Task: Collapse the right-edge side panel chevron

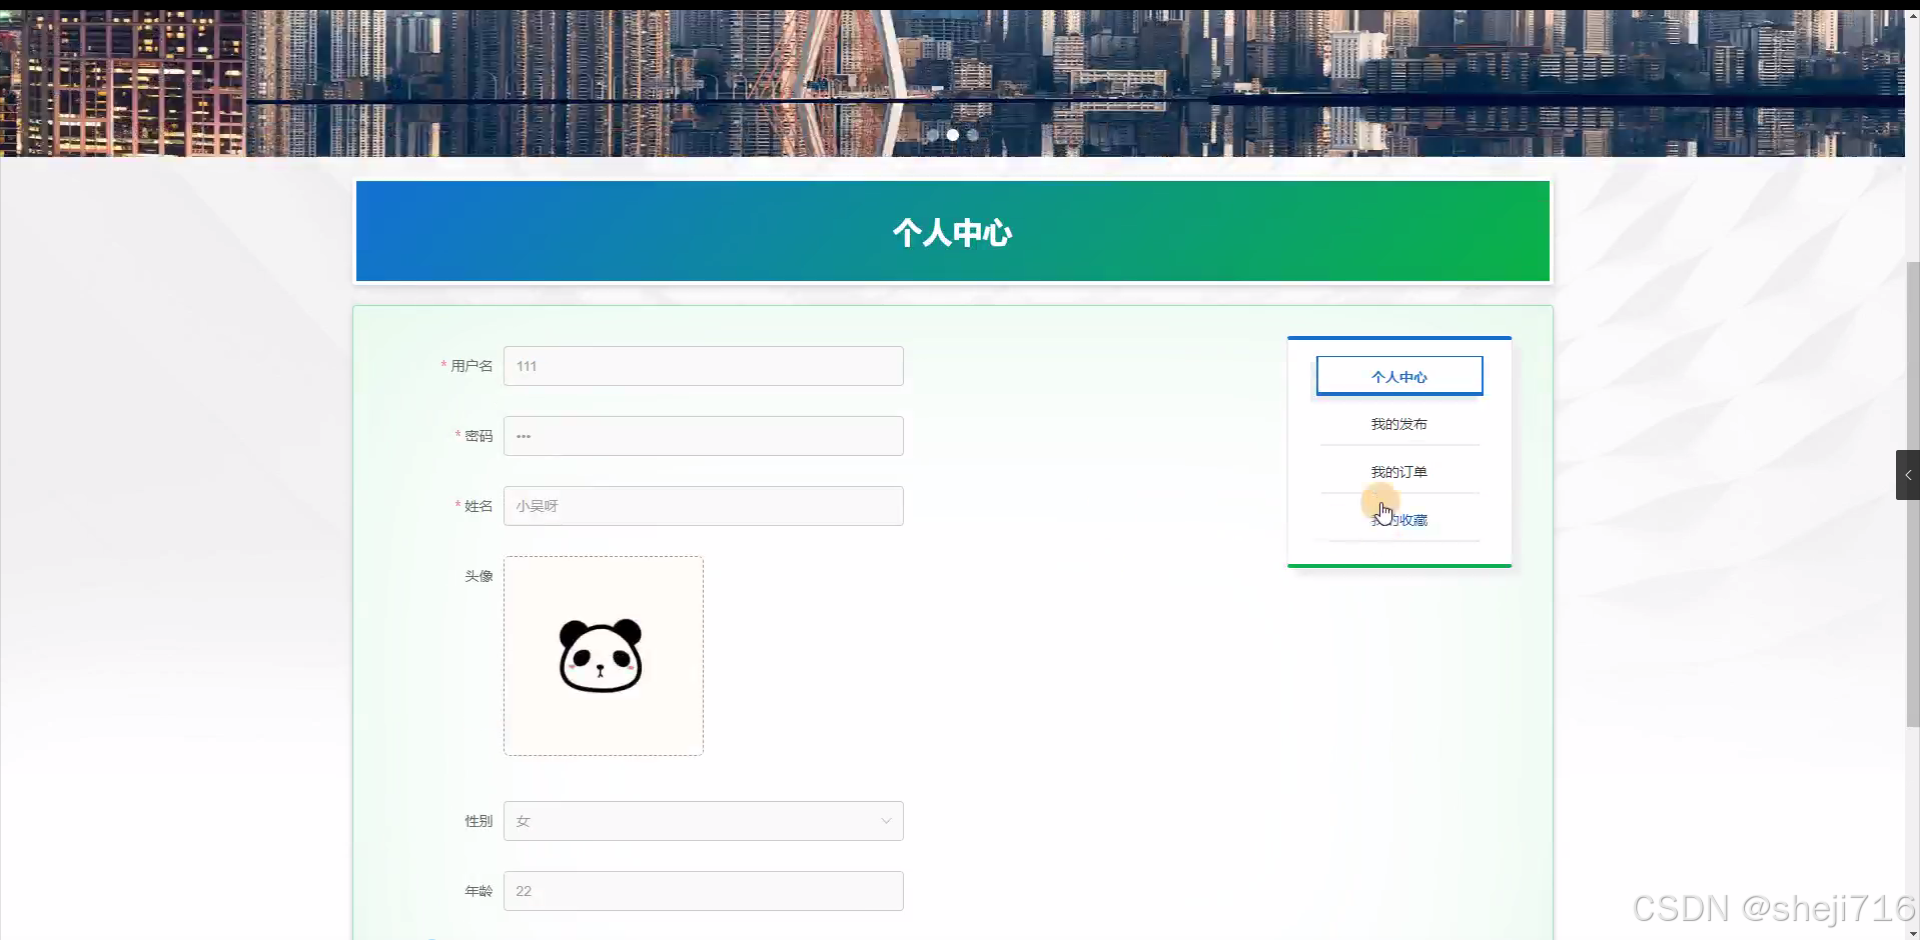Action: point(1908,475)
